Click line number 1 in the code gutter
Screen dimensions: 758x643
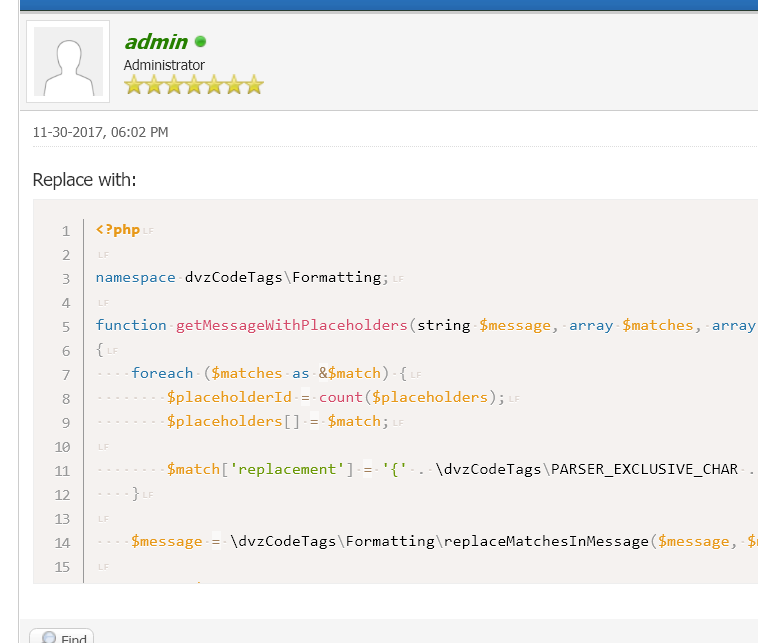coord(66,231)
